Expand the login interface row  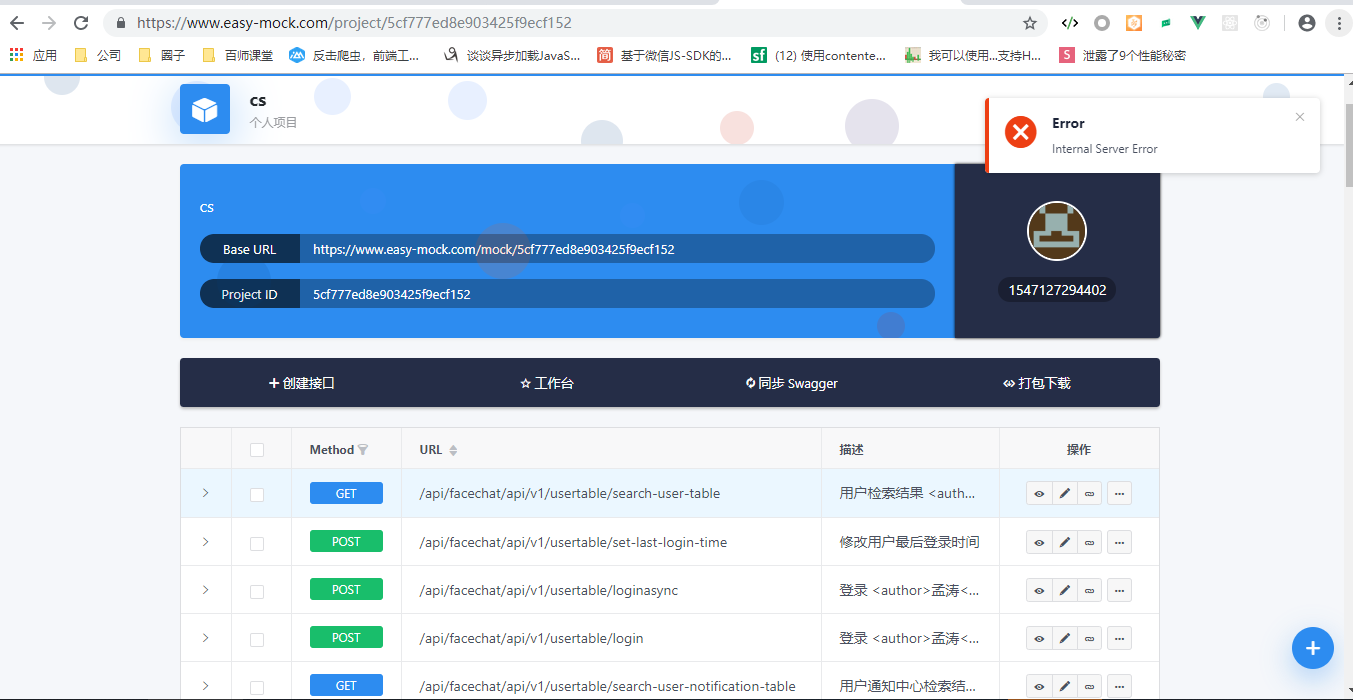(206, 637)
